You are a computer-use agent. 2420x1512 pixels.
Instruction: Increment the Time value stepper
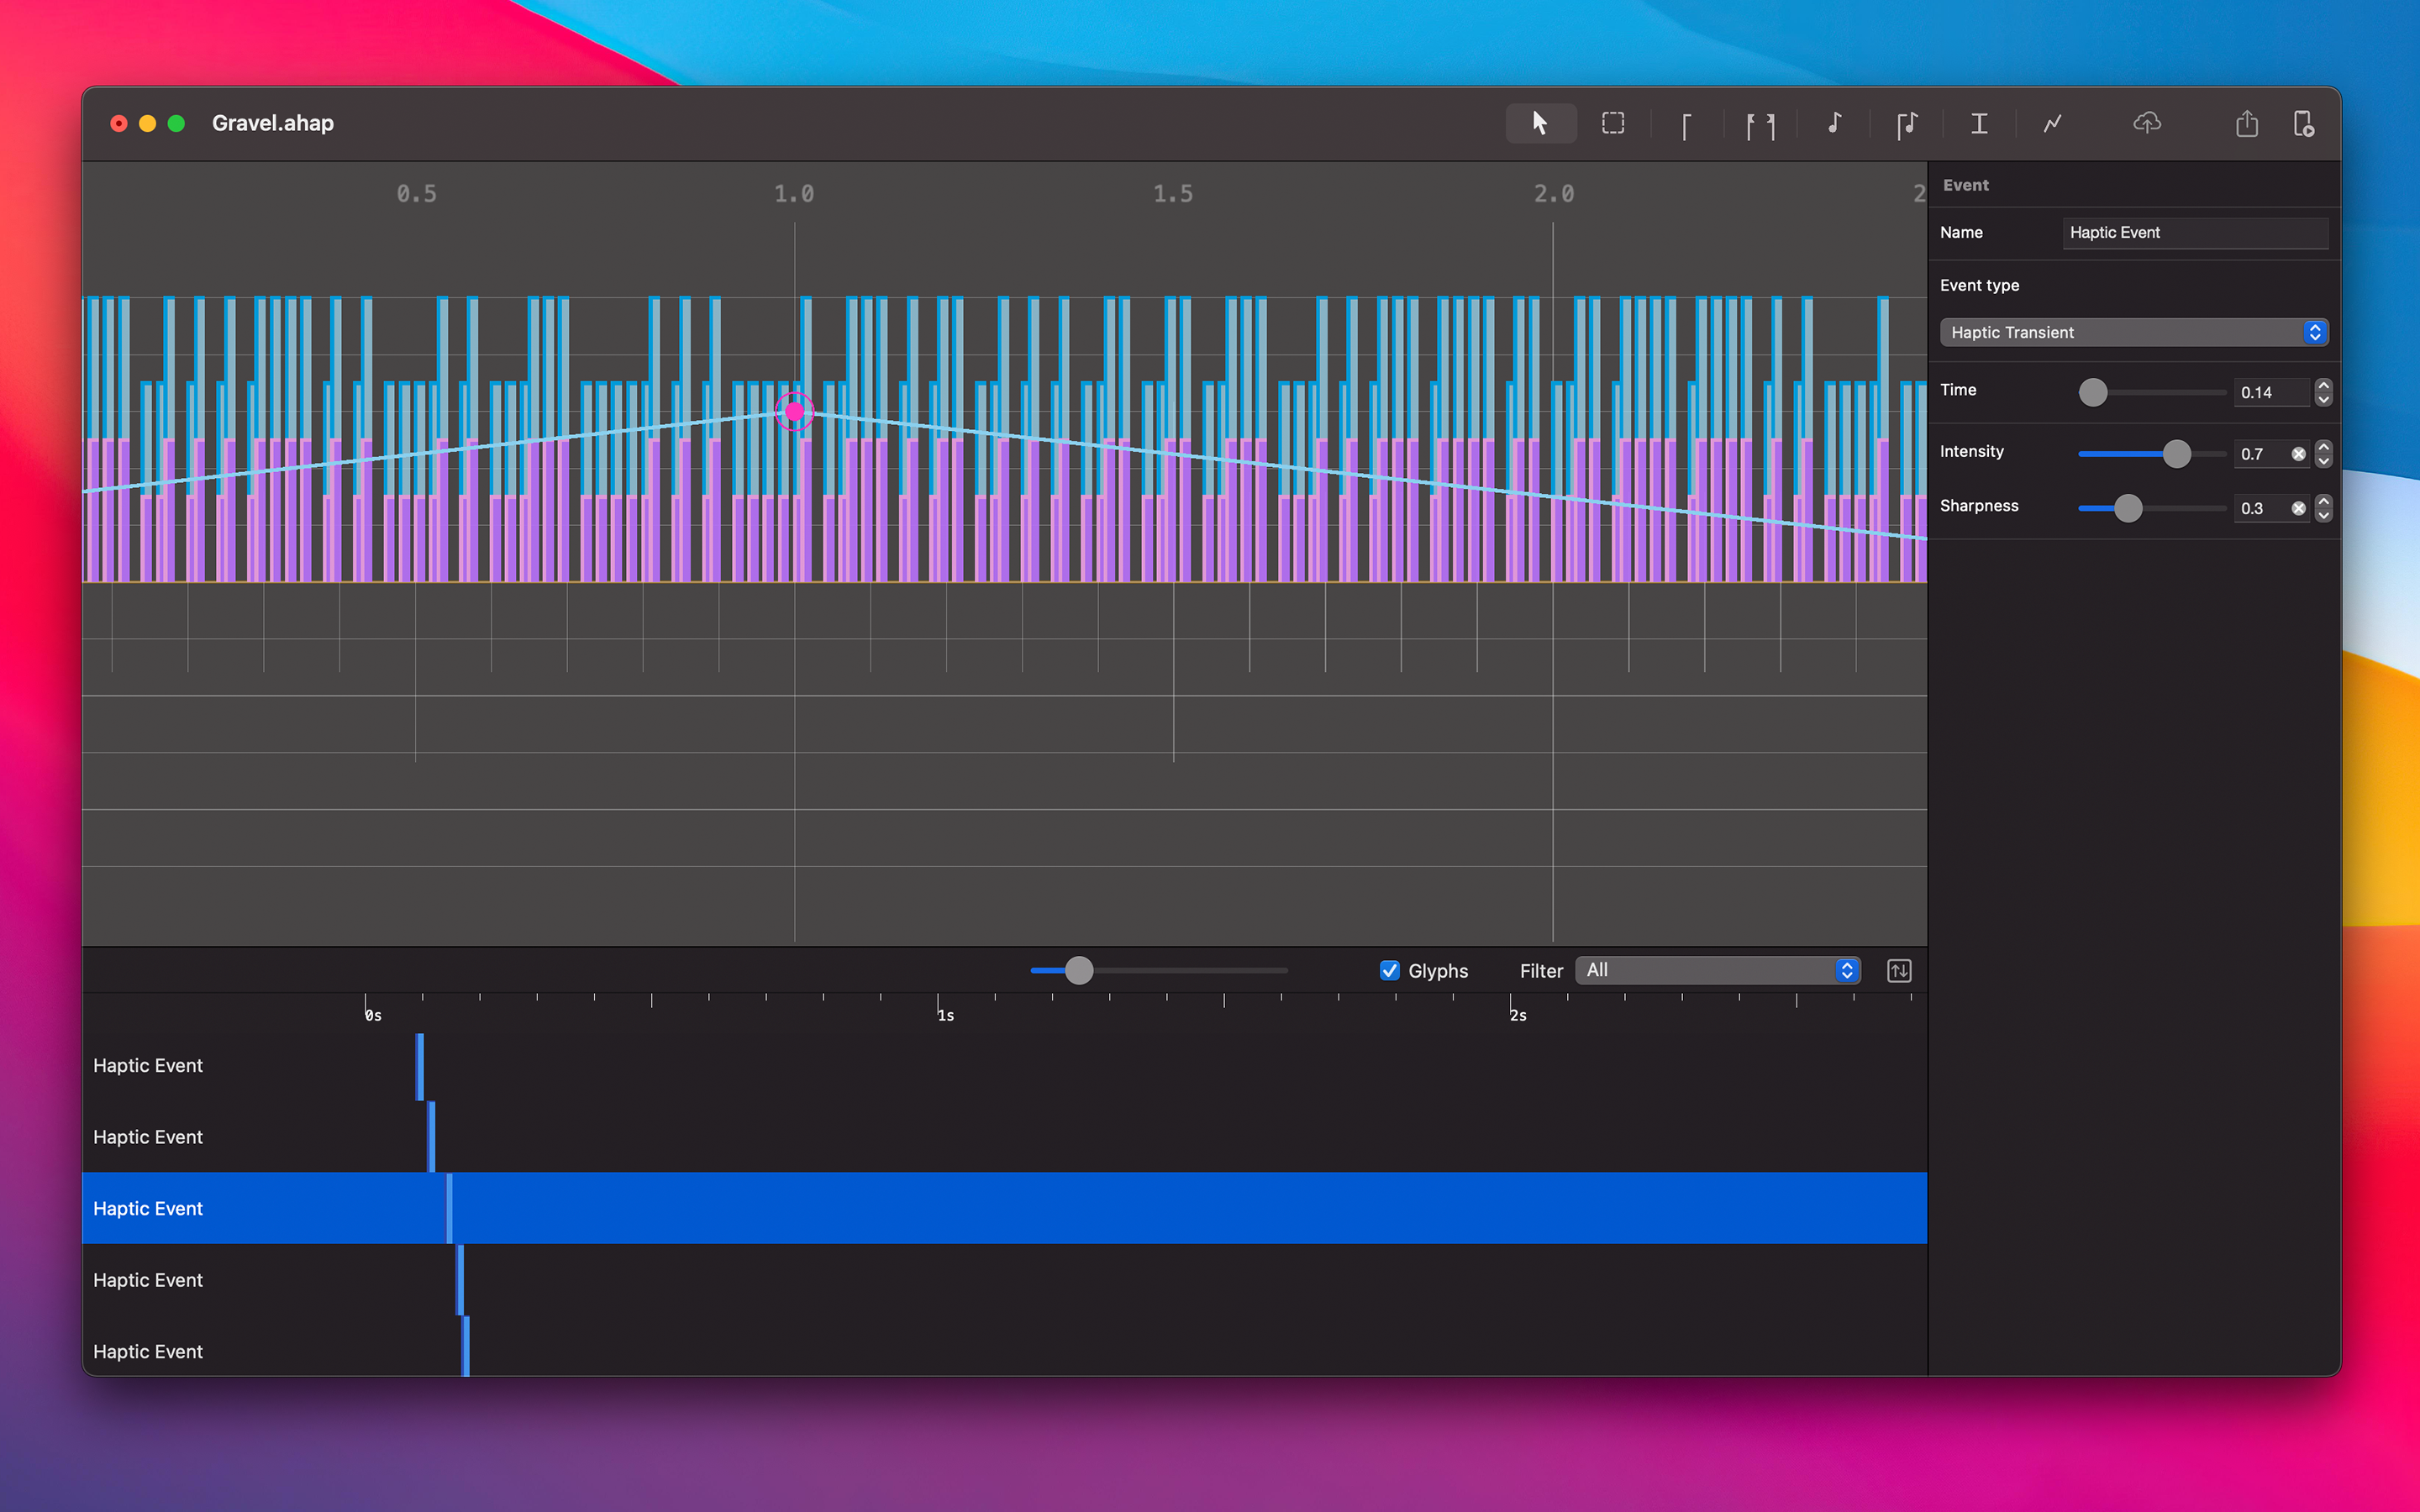[x=2324, y=385]
